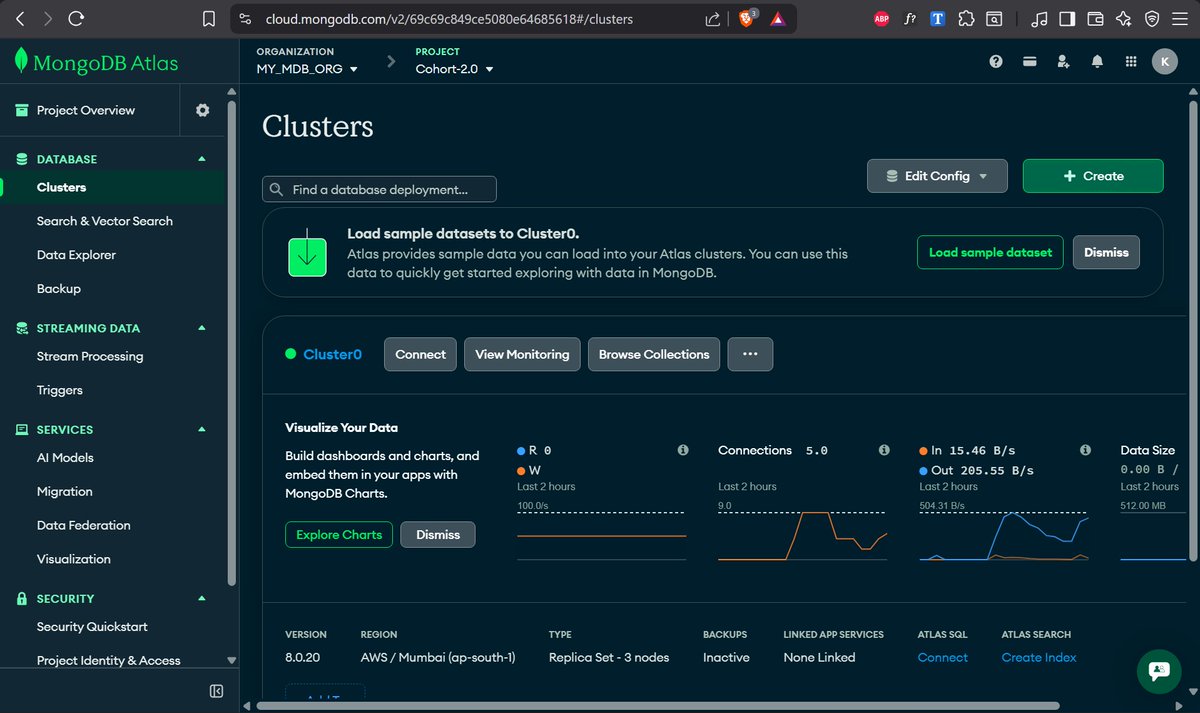Click the Atlas SQL Connect link
This screenshot has width=1200, height=713.
click(943, 657)
